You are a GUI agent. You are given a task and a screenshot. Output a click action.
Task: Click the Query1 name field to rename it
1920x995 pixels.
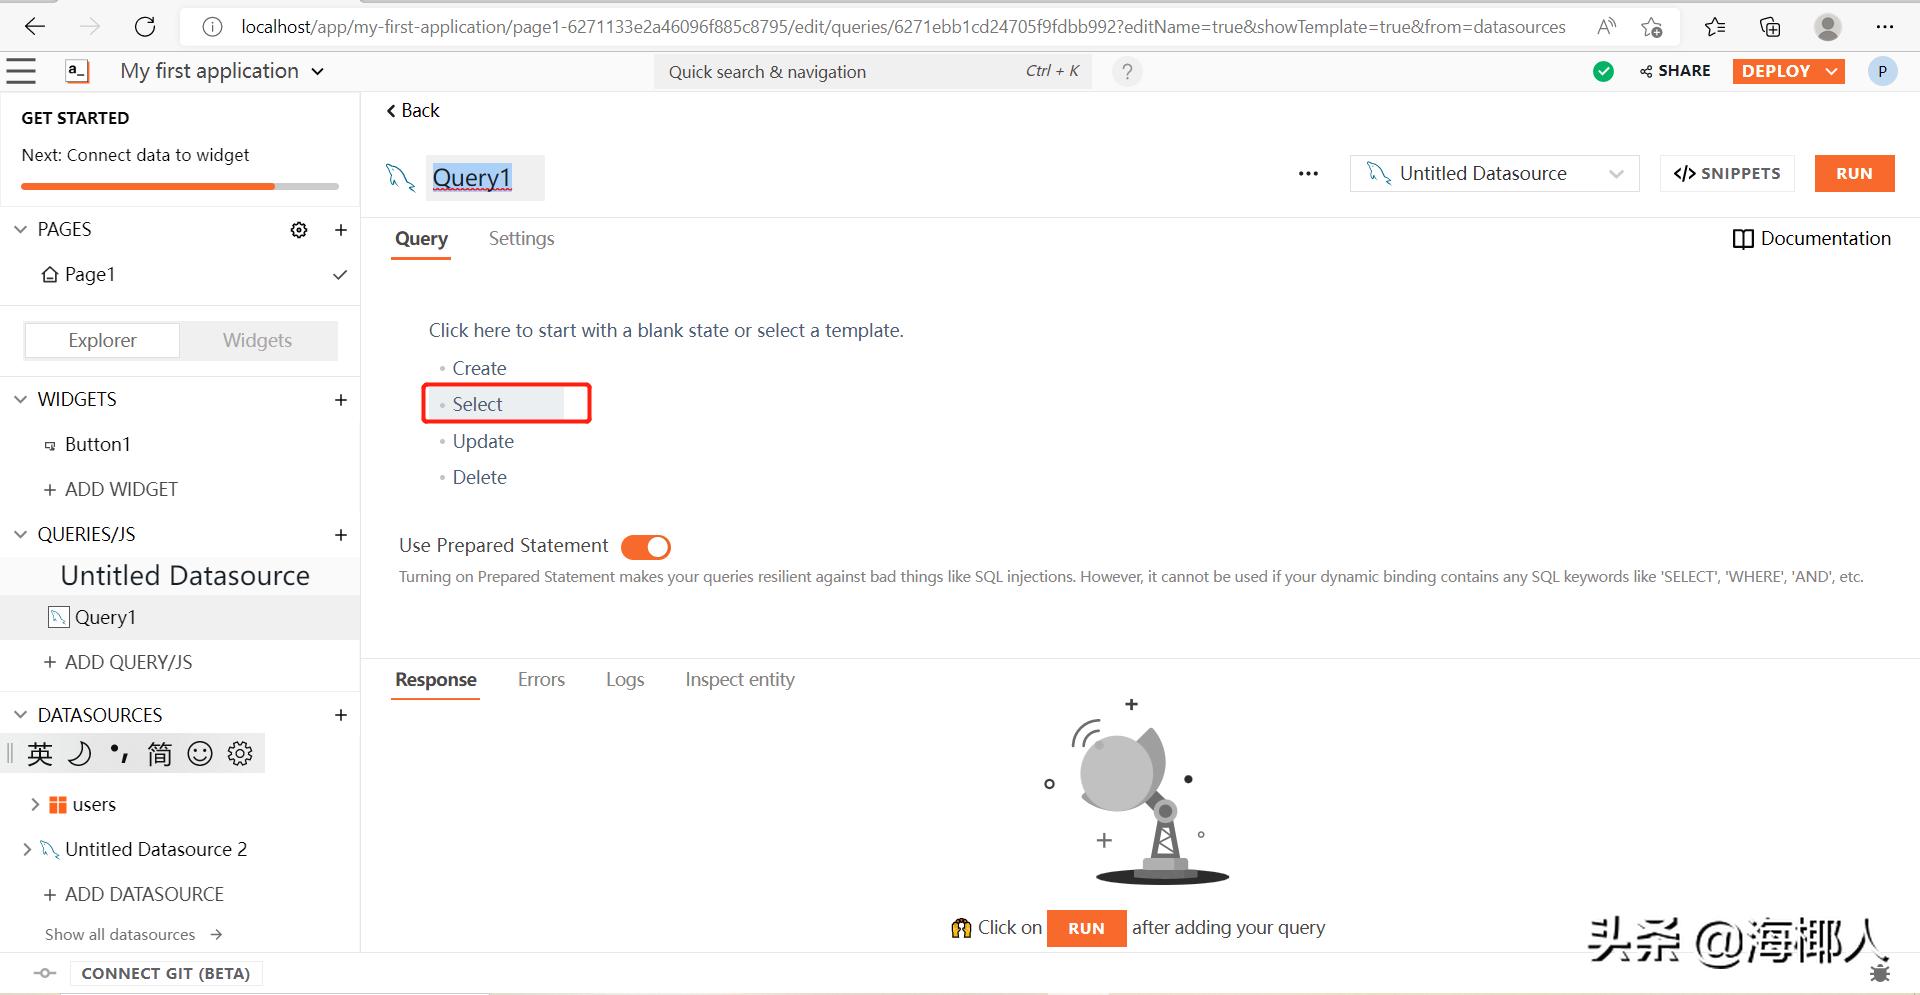(x=472, y=177)
